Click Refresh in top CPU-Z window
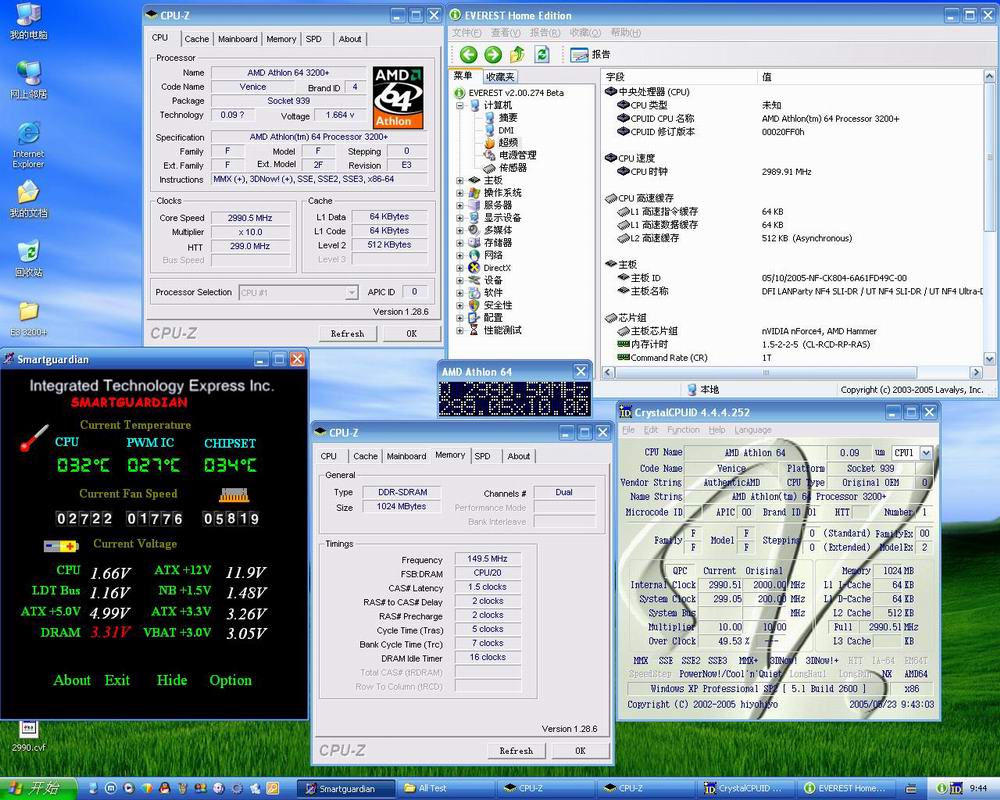The image size is (1000, 800). [x=348, y=334]
